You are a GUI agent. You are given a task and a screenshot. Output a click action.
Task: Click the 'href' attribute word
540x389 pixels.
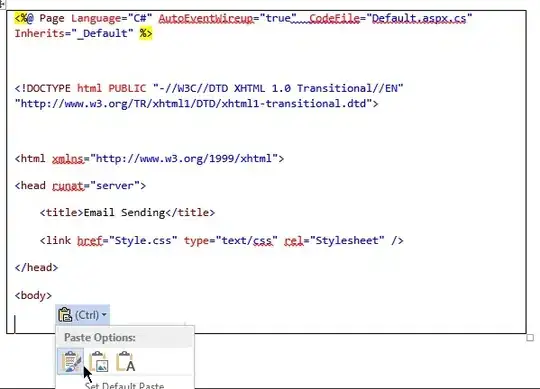(90, 240)
